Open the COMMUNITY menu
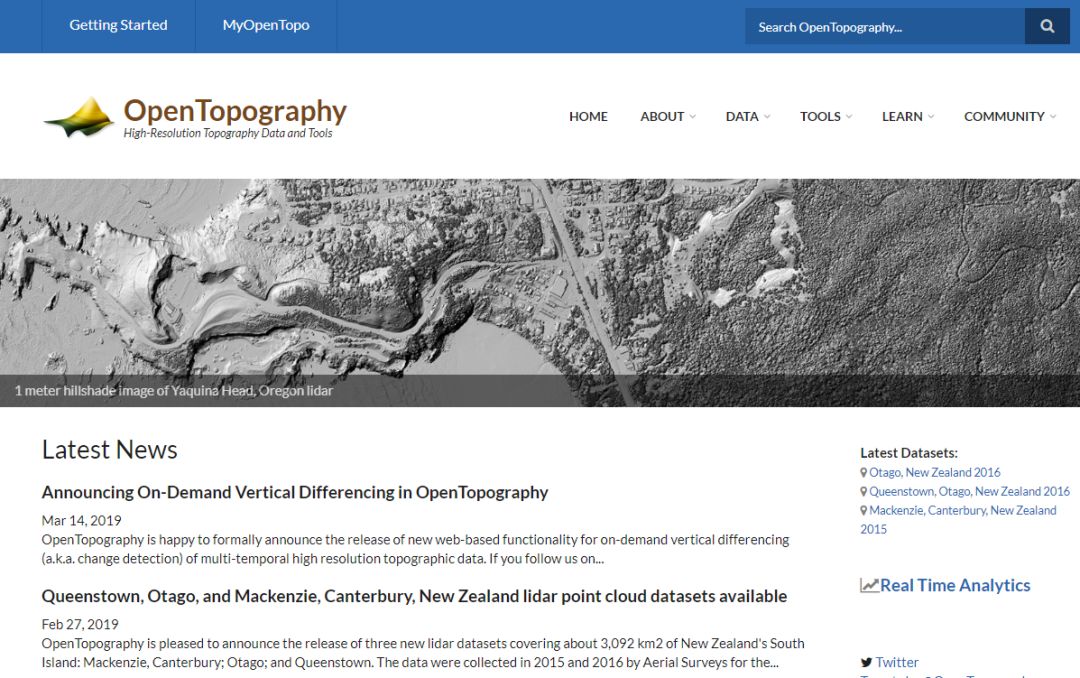The width and height of the screenshot is (1080, 678). [x=1004, y=116]
